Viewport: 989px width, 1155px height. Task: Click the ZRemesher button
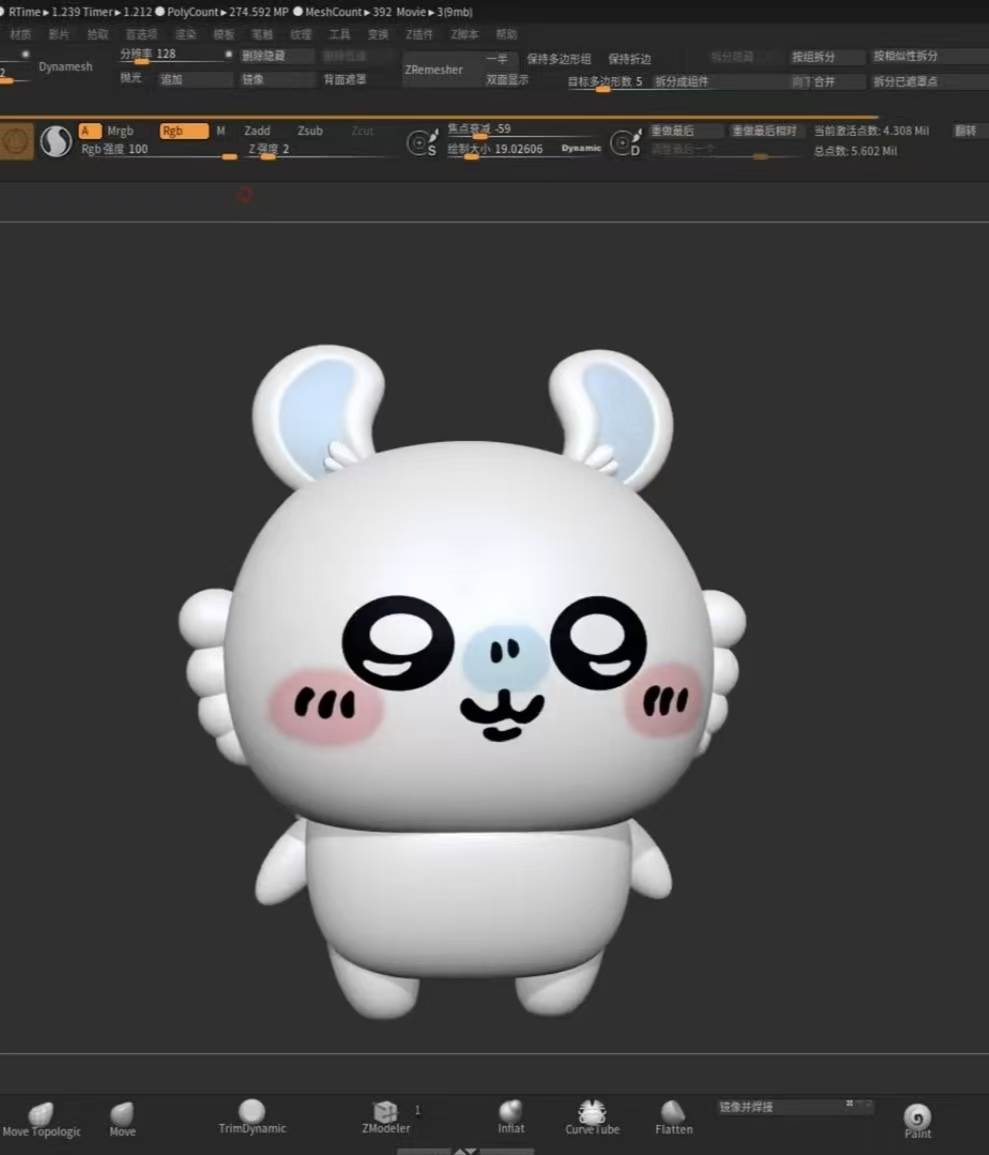click(x=434, y=69)
